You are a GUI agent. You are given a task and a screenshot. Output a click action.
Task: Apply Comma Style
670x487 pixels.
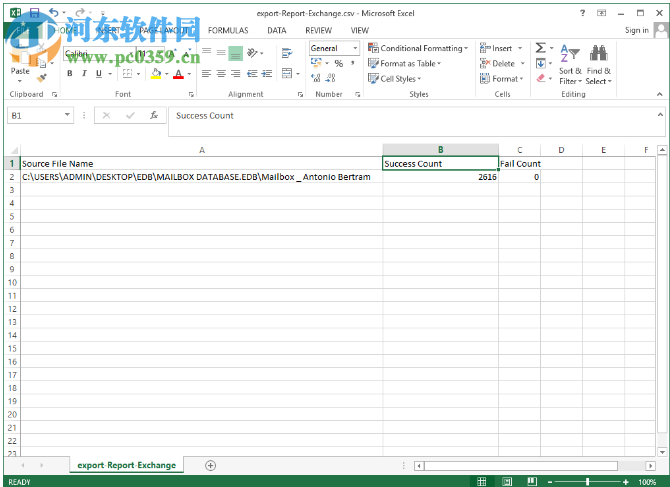pyautogui.click(x=353, y=63)
